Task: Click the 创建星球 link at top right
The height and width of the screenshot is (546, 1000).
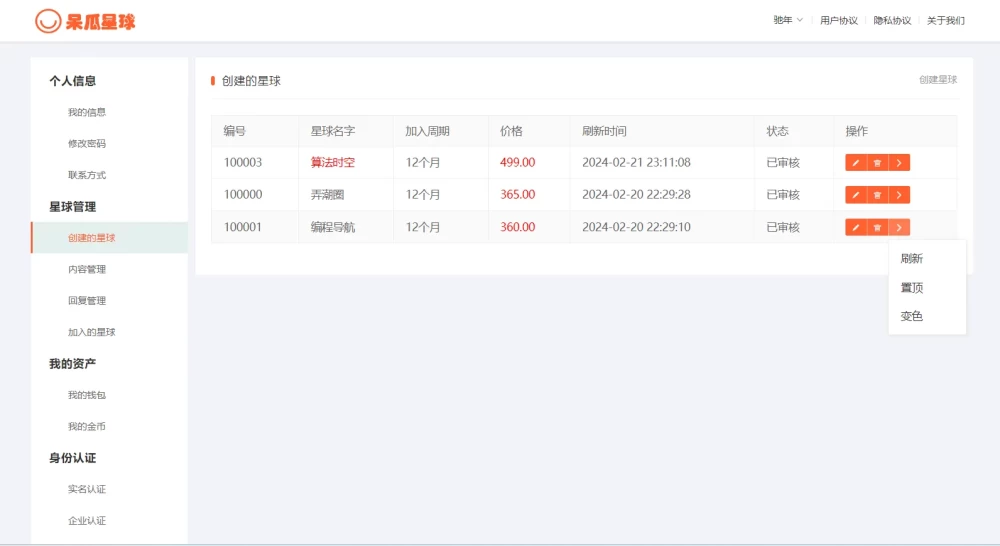Action: coord(937,80)
